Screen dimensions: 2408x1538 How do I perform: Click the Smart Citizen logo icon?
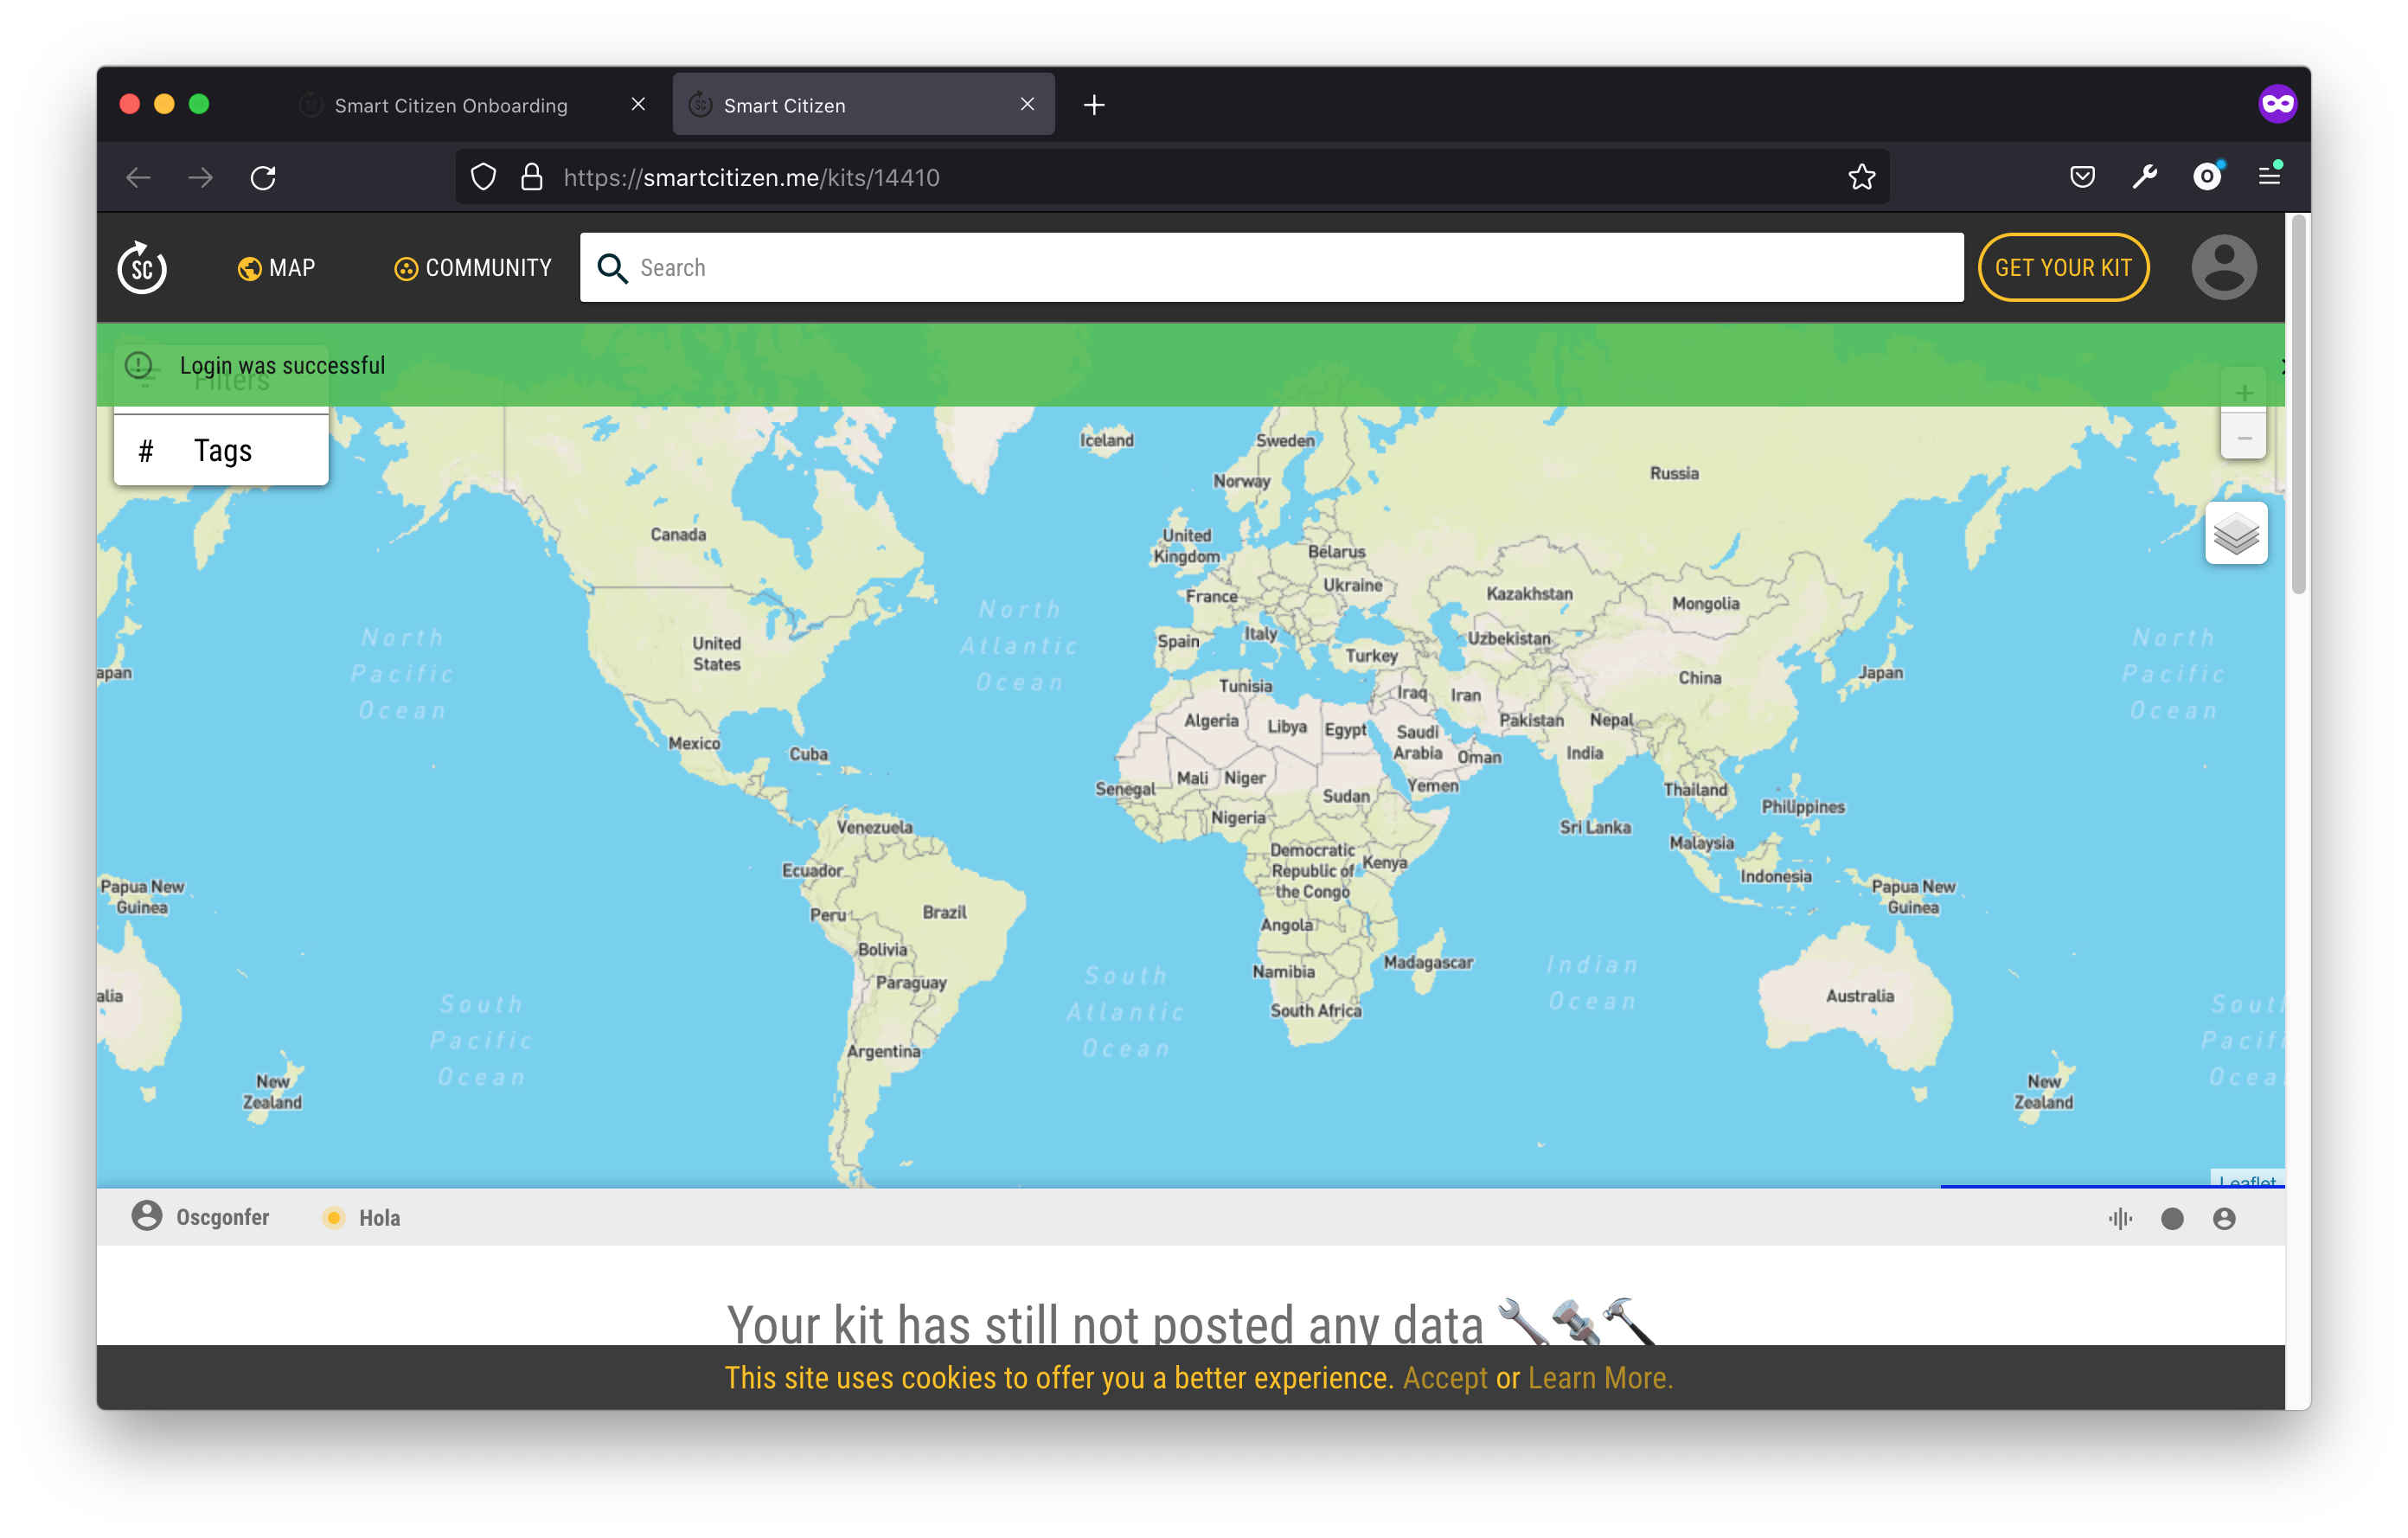(142, 268)
